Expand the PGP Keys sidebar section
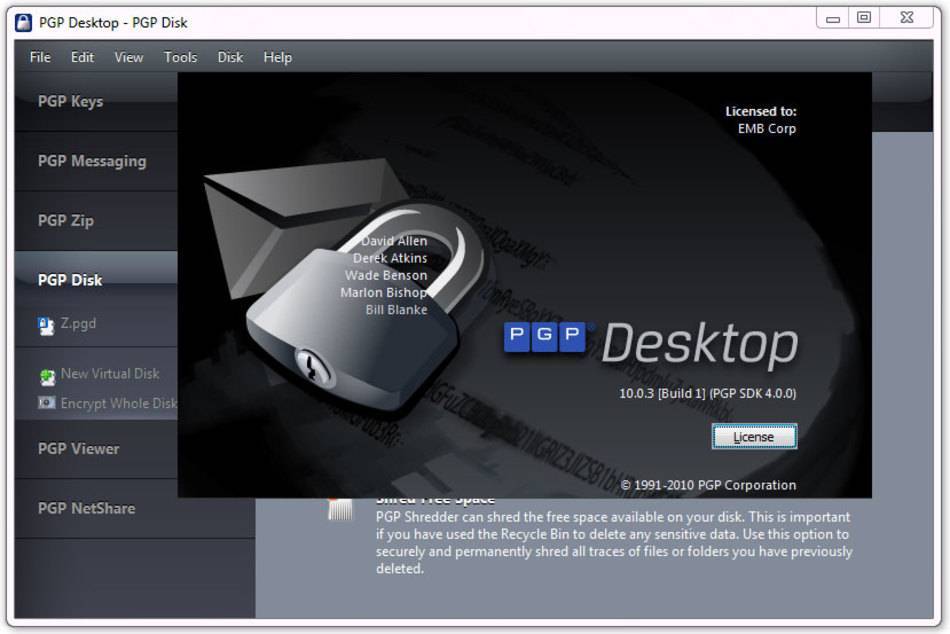The height and width of the screenshot is (634, 950). pos(70,101)
